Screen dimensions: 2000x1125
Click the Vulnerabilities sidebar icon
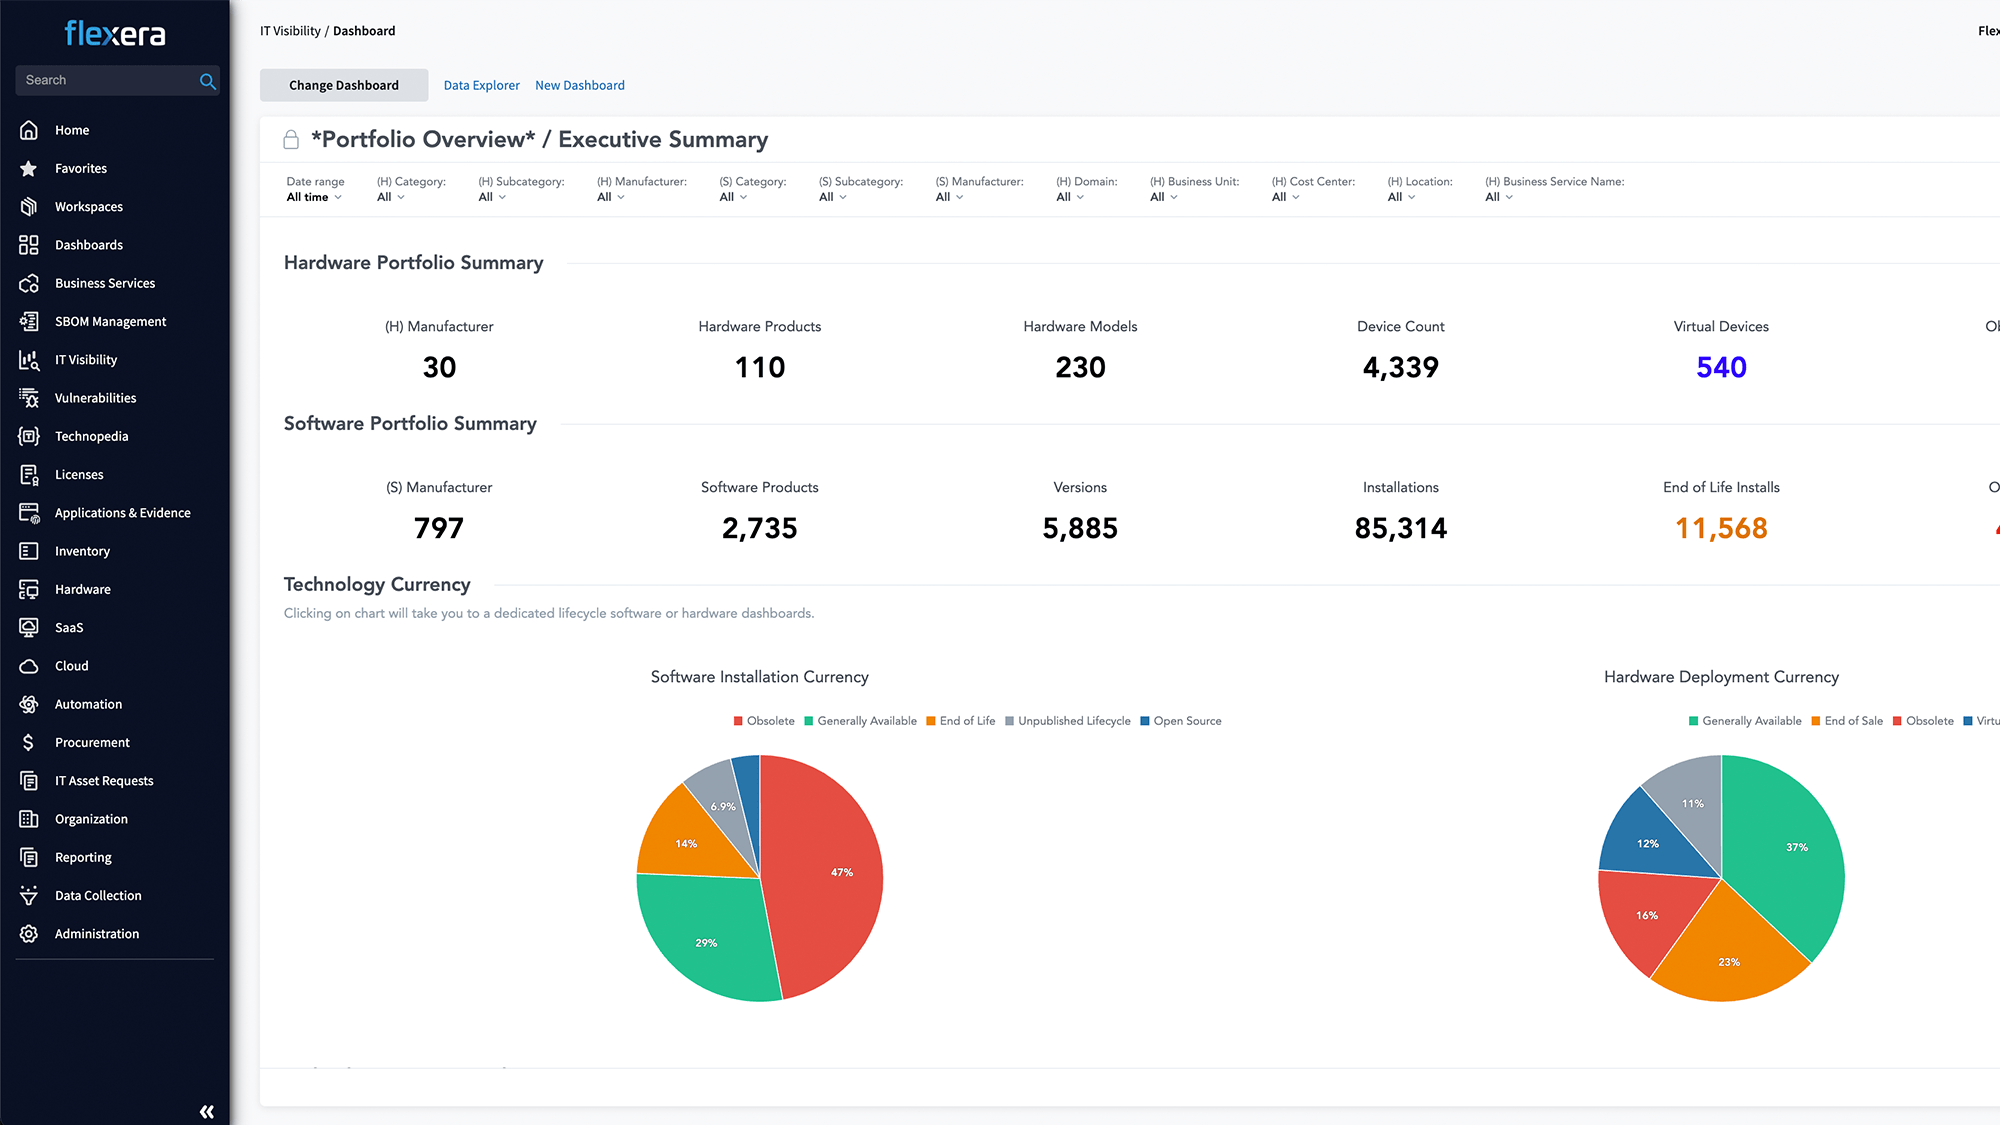tap(29, 398)
